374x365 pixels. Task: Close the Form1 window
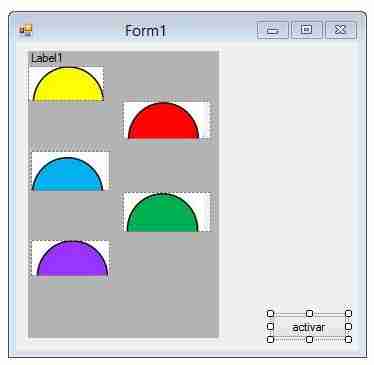click(x=341, y=30)
